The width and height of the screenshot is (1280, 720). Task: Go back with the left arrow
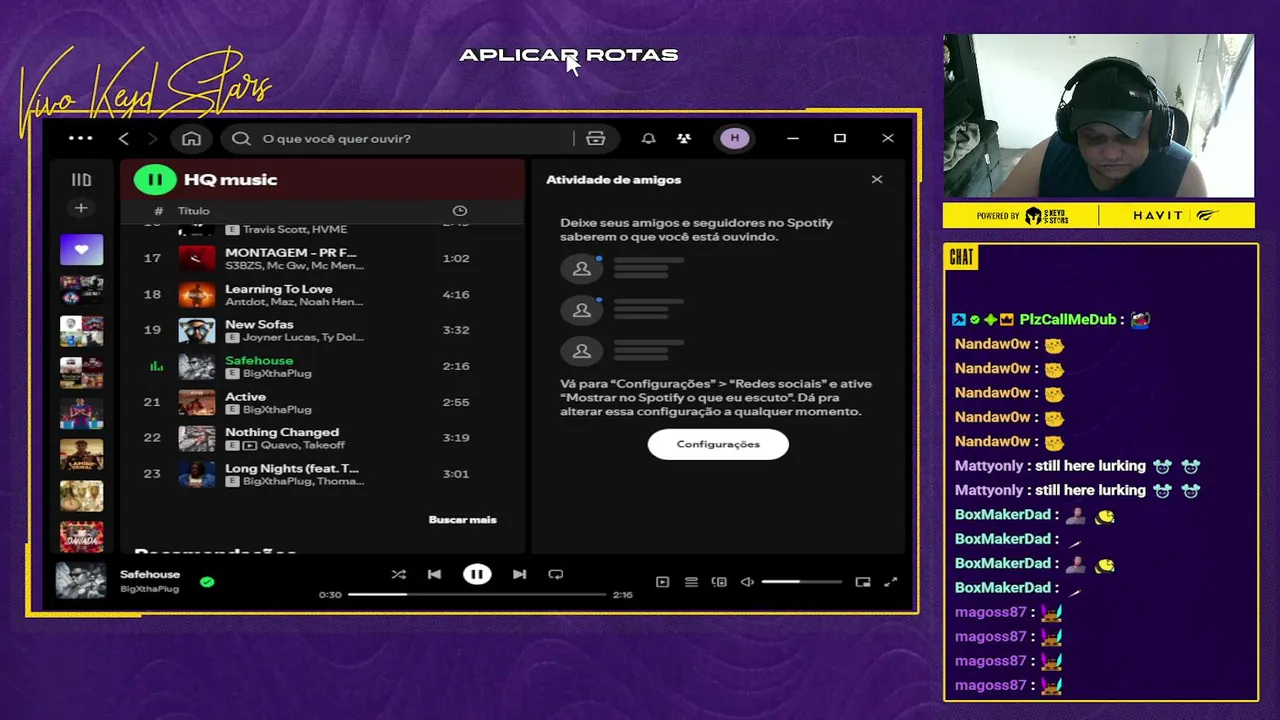[x=124, y=138]
